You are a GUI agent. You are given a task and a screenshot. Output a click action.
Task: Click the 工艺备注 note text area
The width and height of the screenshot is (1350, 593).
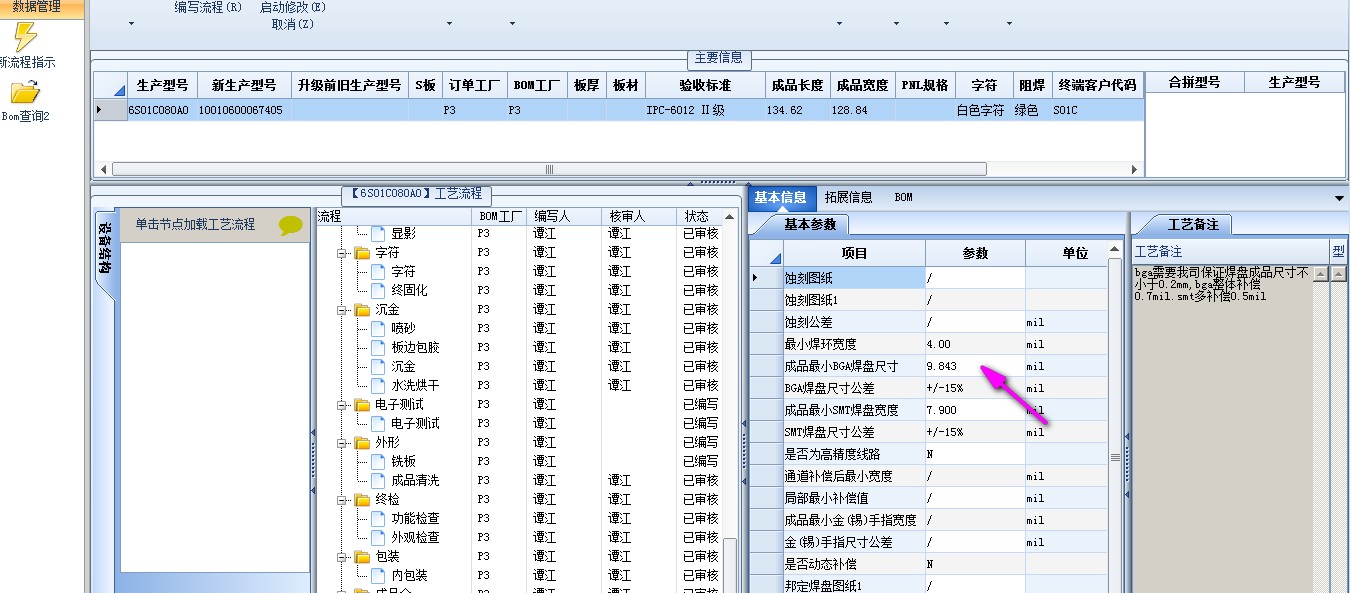[x=1222, y=428]
